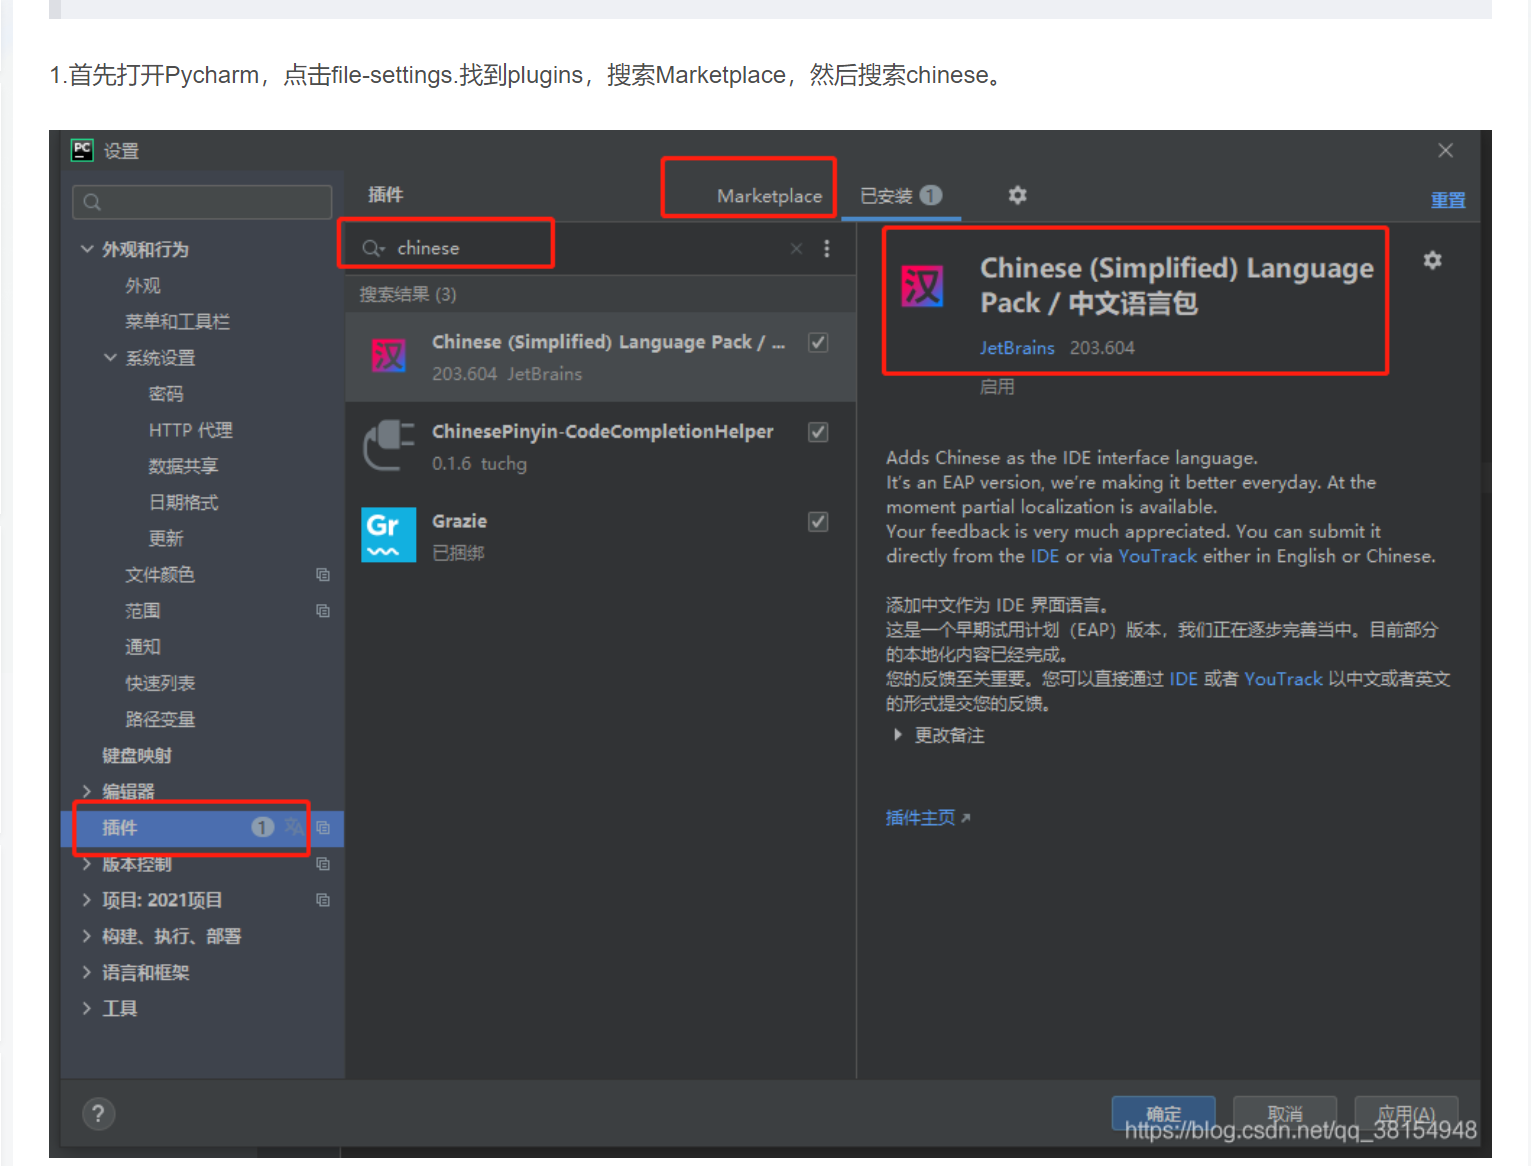Screen dimensions: 1531x1166
Task: Click the gear icon beside plugin title
Action: click(1432, 260)
